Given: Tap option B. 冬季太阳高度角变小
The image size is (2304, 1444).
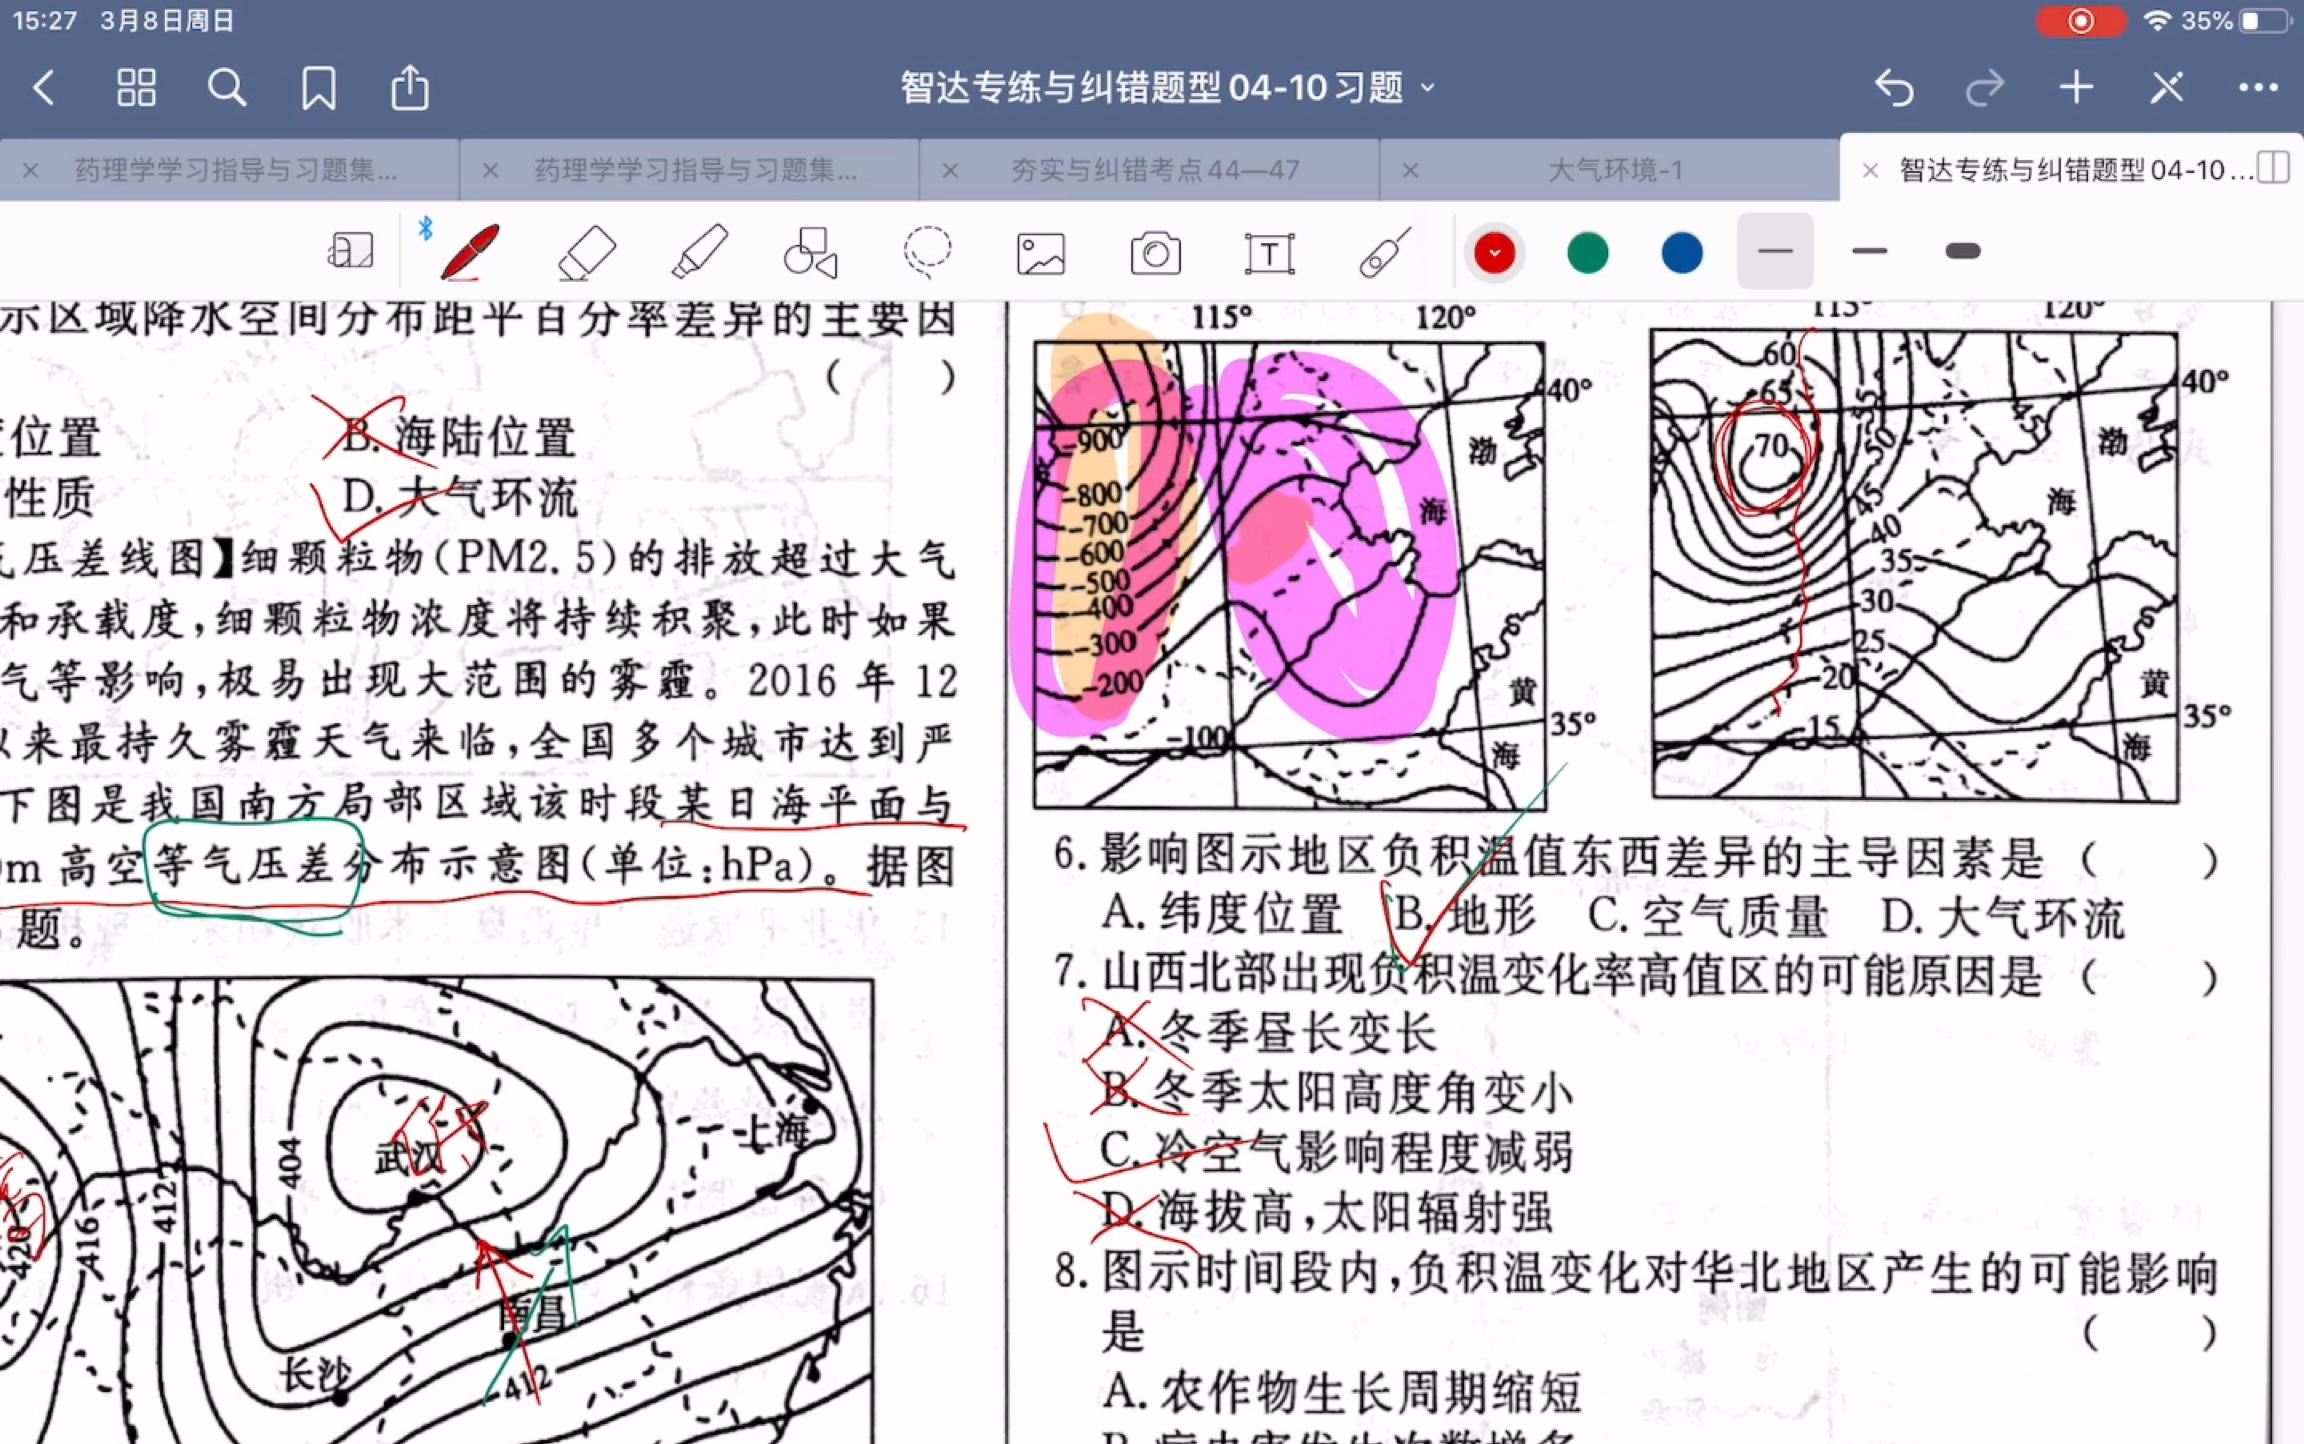Looking at the screenshot, I should pyautogui.click(x=1337, y=1092).
